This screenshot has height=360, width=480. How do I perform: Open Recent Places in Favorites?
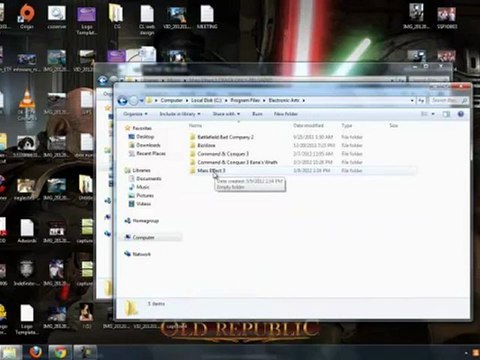click(151, 153)
